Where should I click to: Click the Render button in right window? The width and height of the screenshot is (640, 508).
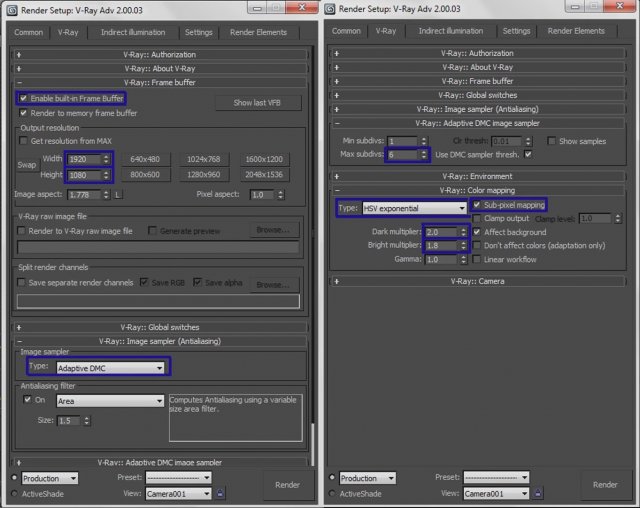(605, 484)
